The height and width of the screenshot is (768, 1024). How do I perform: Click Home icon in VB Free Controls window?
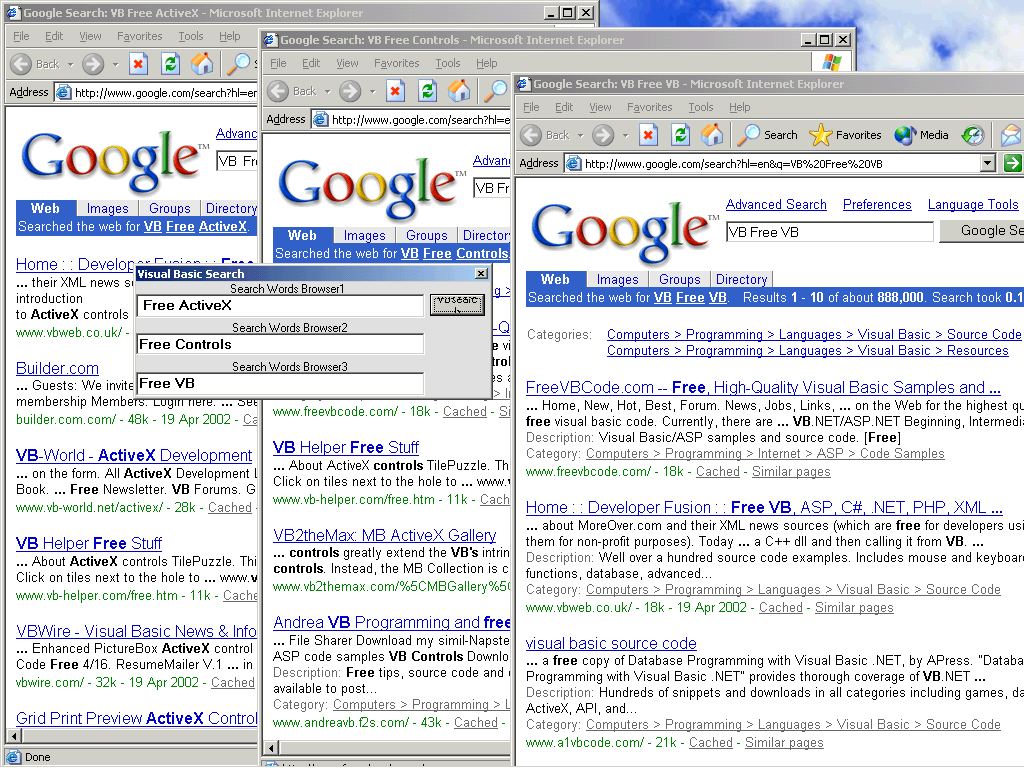[459, 90]
